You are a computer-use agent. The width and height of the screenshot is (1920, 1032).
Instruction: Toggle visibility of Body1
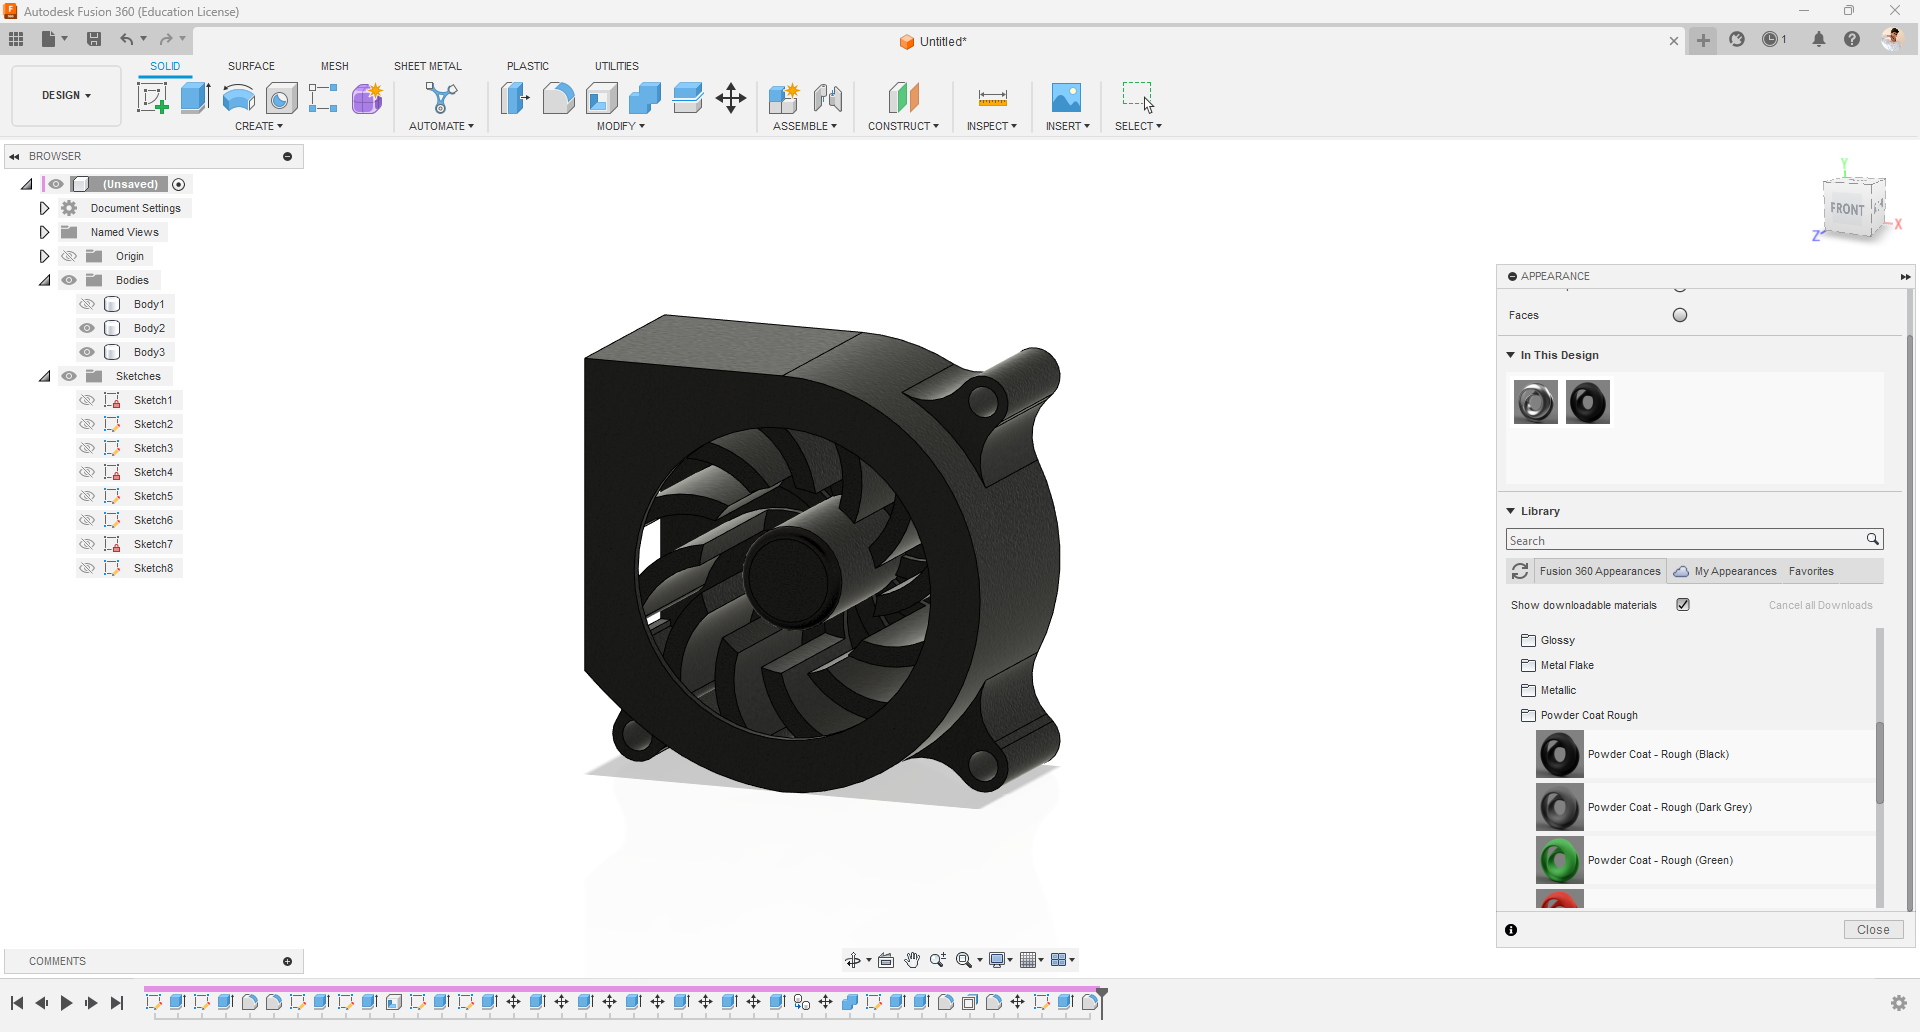click(x=88, y=304)
